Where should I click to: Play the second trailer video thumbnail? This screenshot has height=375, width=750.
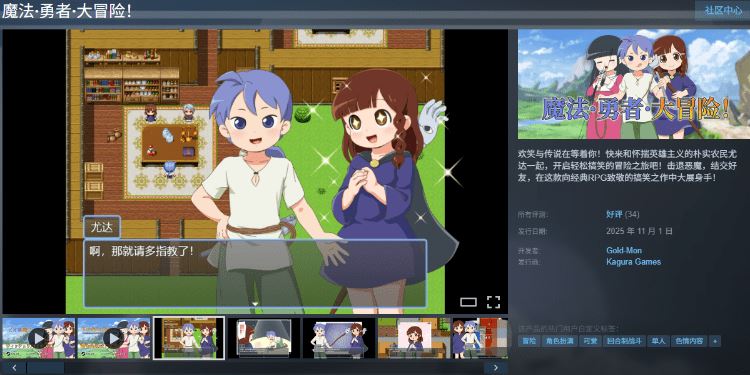point(114,338)
